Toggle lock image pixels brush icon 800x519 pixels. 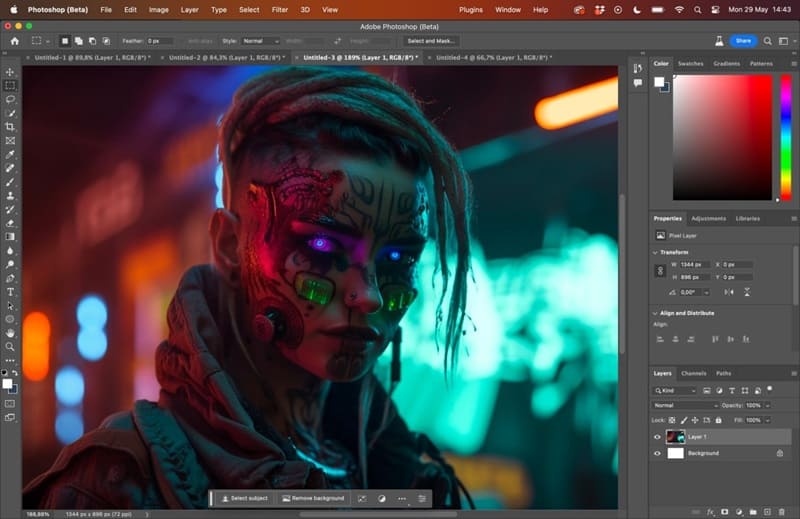tap(684, 420)
